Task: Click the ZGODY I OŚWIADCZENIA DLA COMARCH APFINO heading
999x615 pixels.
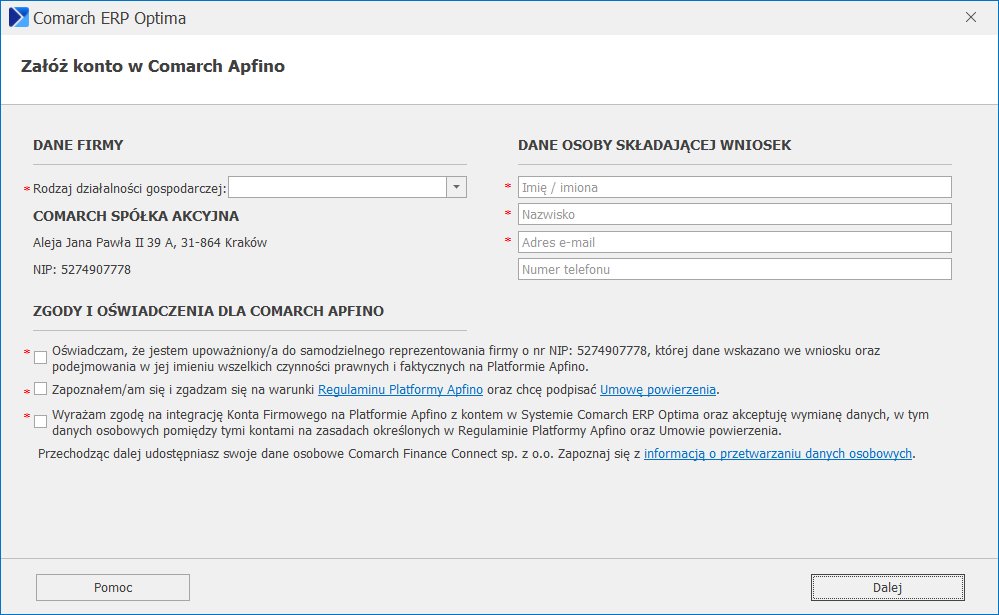Action: (208, 311)
